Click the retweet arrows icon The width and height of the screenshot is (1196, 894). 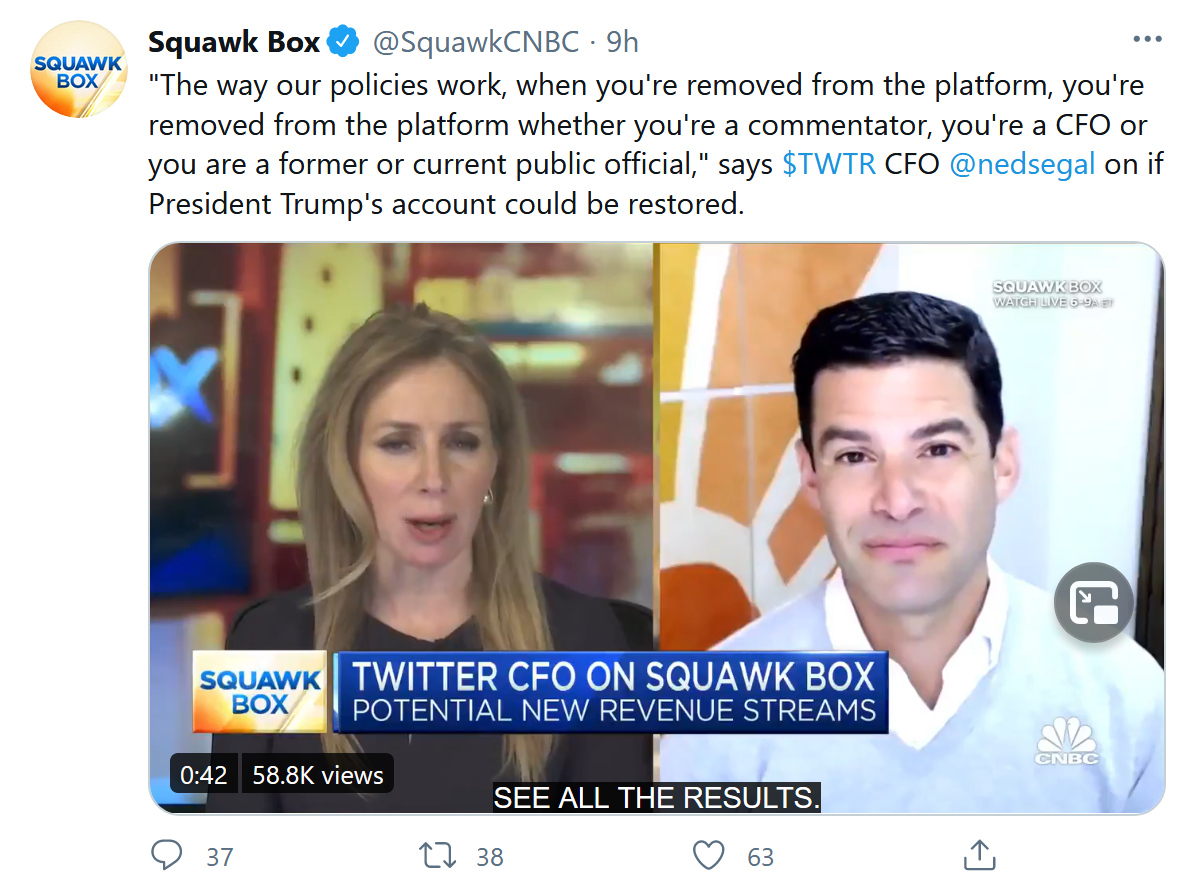click(437, 855)
